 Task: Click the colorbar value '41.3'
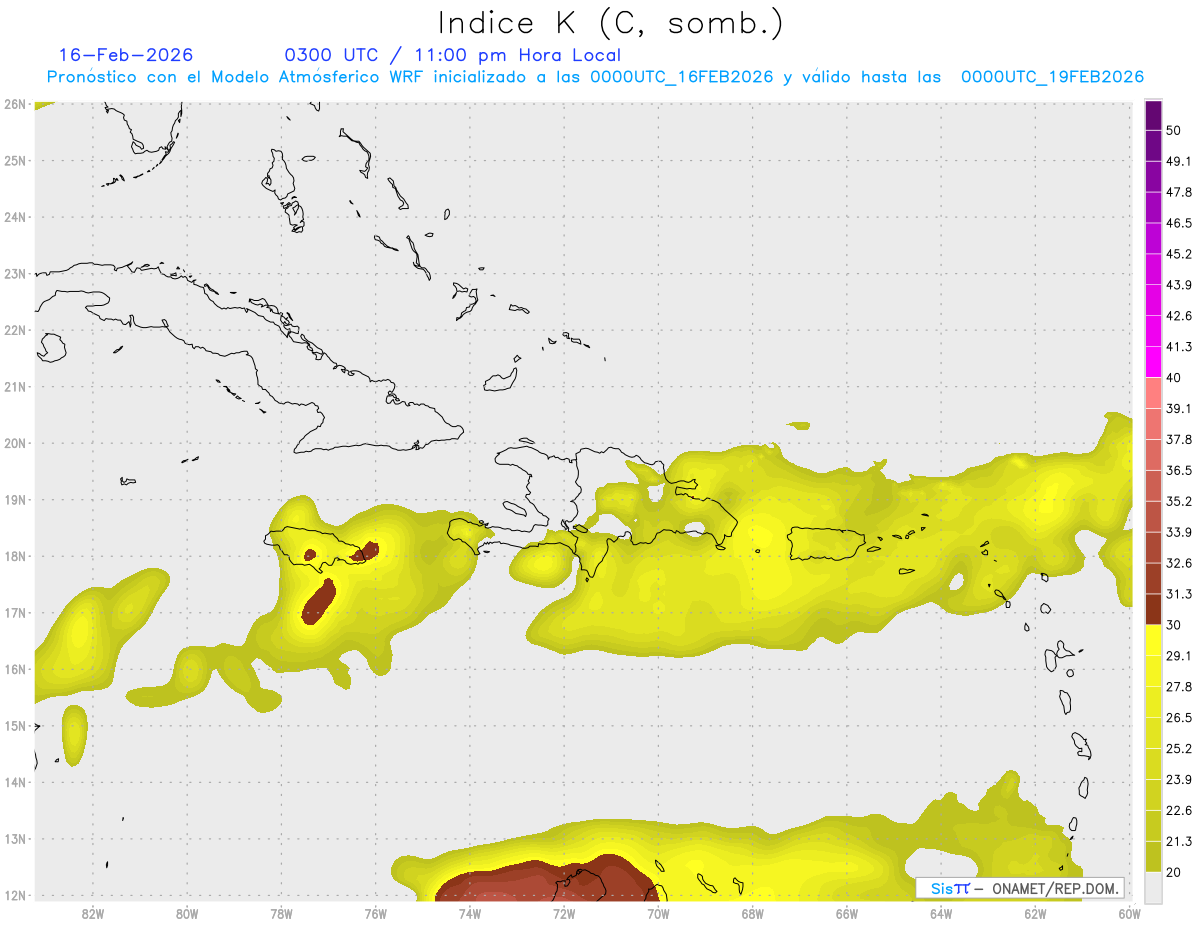click(x=1177, y=347)
